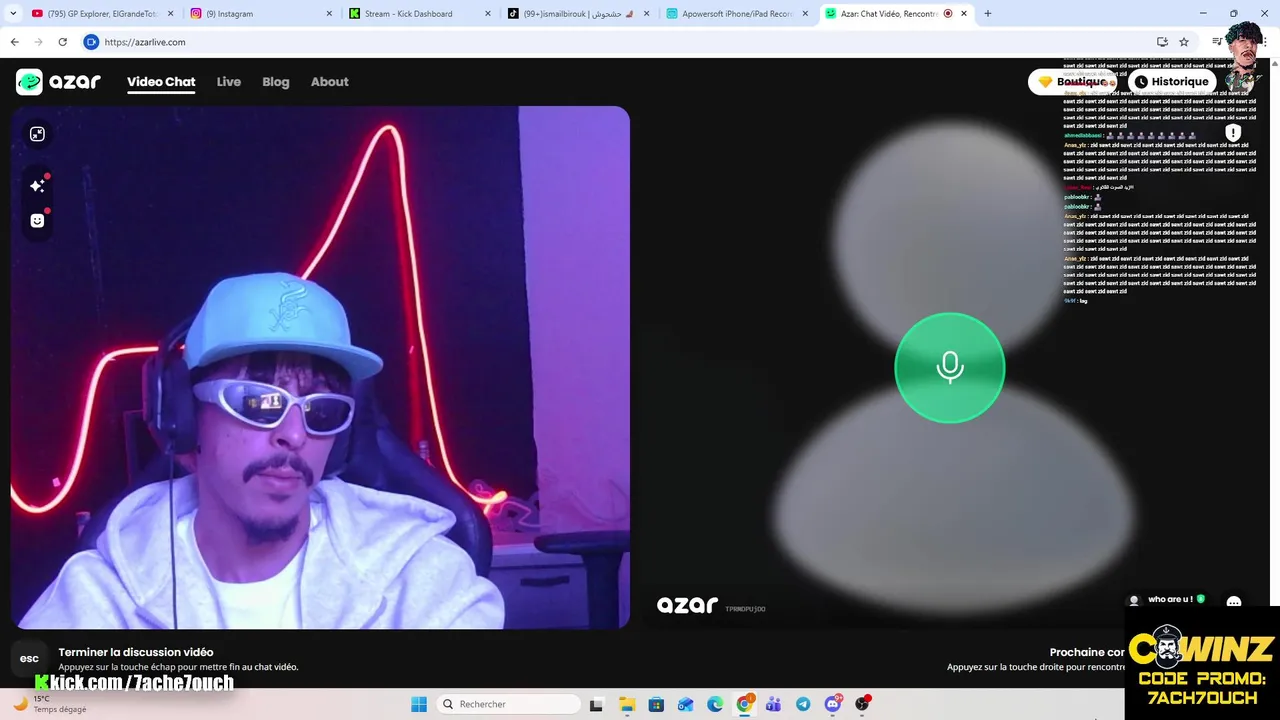Close the Kick Dashboard tab
The width and height of the screenshot is (1280, 720).
click(488, 14)
